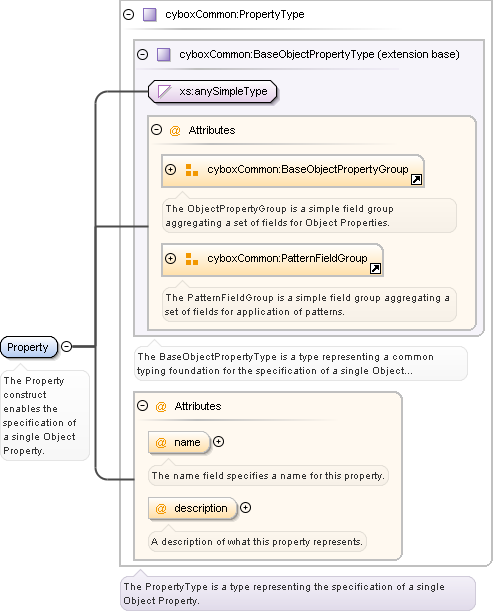The width and height of the screenshot is (494, 614).
Task: Collapse the cyboxCommon:PropertyType node
Action: [128, 14]
